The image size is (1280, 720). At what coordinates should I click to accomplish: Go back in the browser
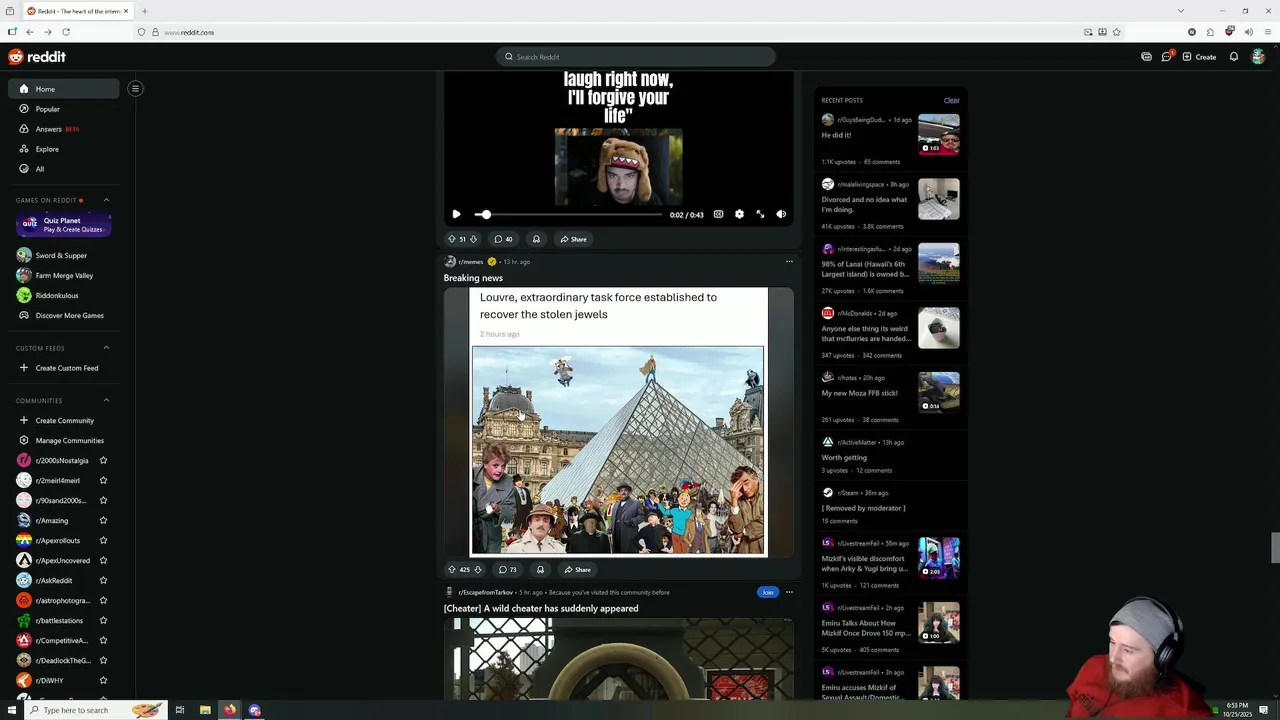30,32
